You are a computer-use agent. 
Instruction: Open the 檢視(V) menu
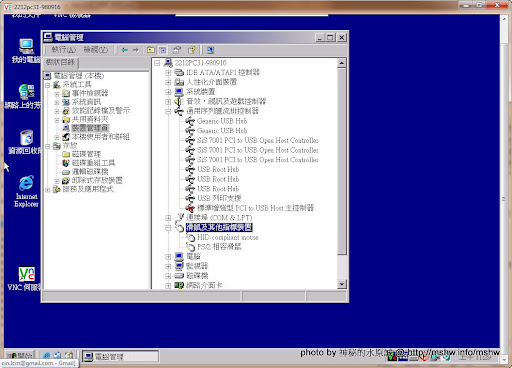pyautogui.click(x=96, y=50)
